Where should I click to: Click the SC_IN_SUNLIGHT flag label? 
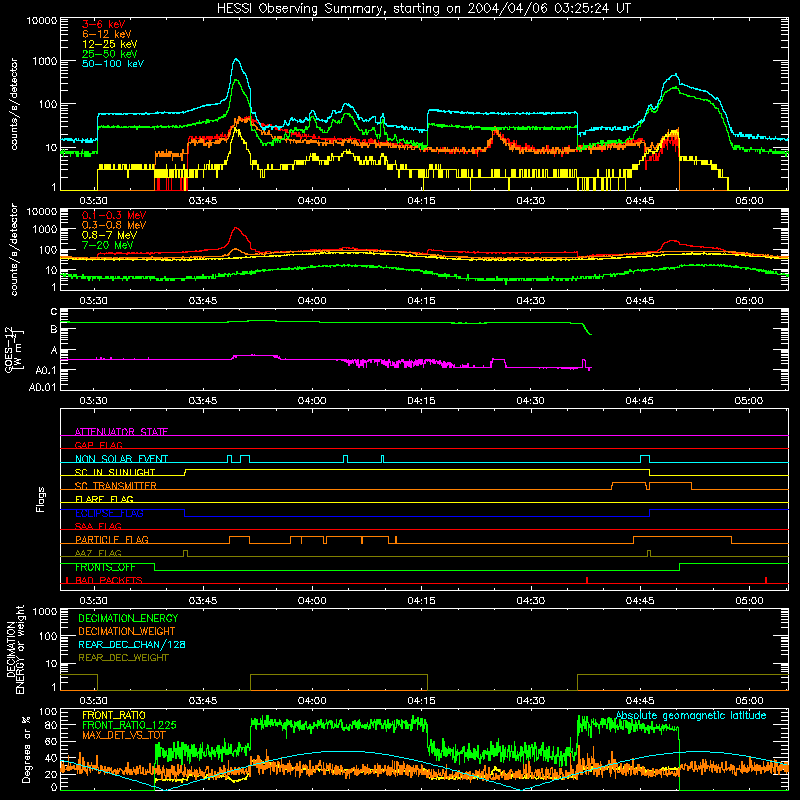click(x=115, y=472)
